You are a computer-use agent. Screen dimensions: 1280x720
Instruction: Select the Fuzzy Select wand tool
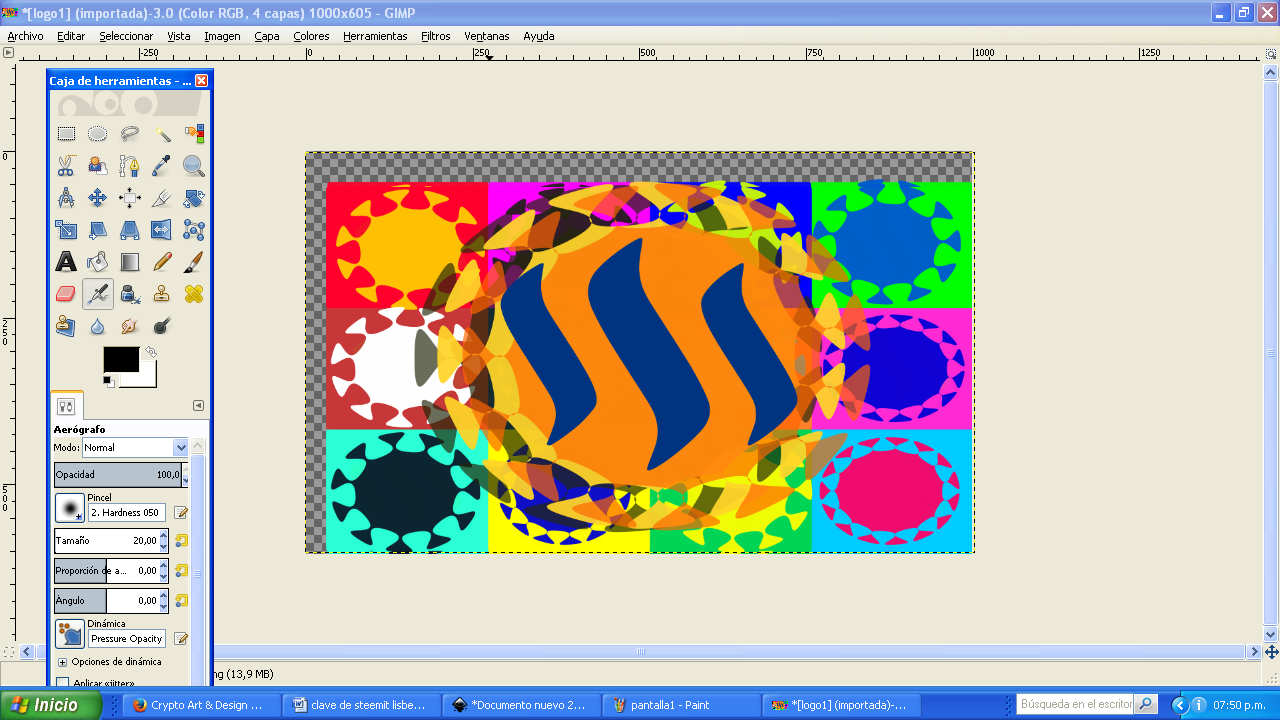tap(161, 132)
